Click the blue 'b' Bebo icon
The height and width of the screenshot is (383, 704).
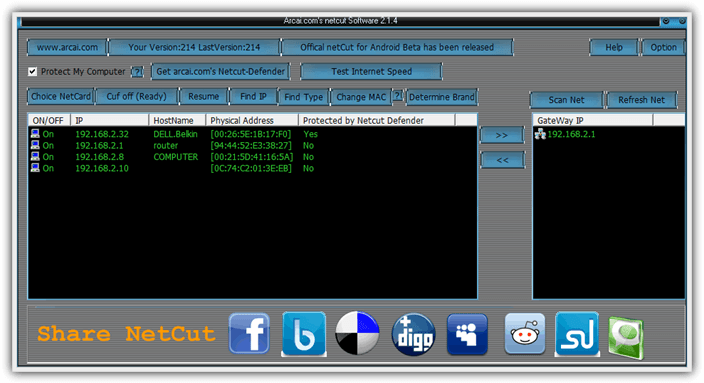(304, 334)
